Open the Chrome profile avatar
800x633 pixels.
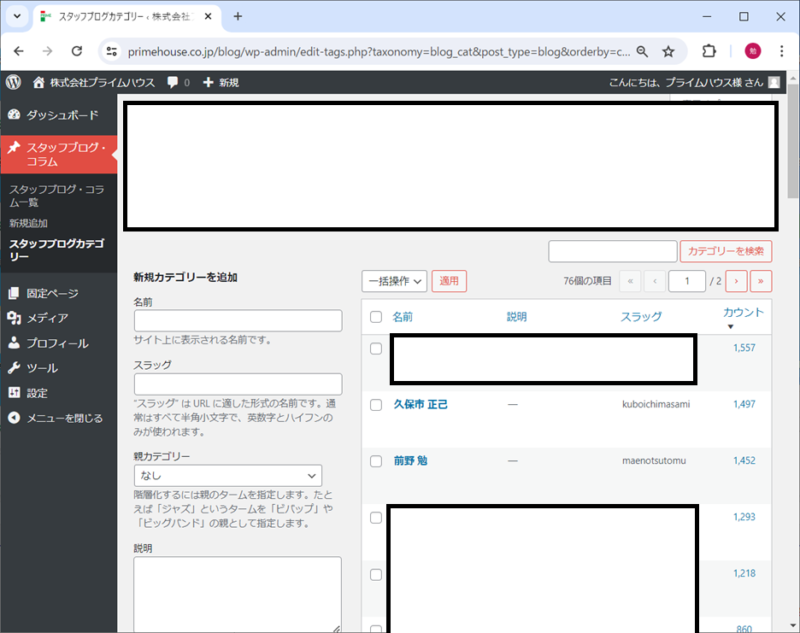point(753,51)
